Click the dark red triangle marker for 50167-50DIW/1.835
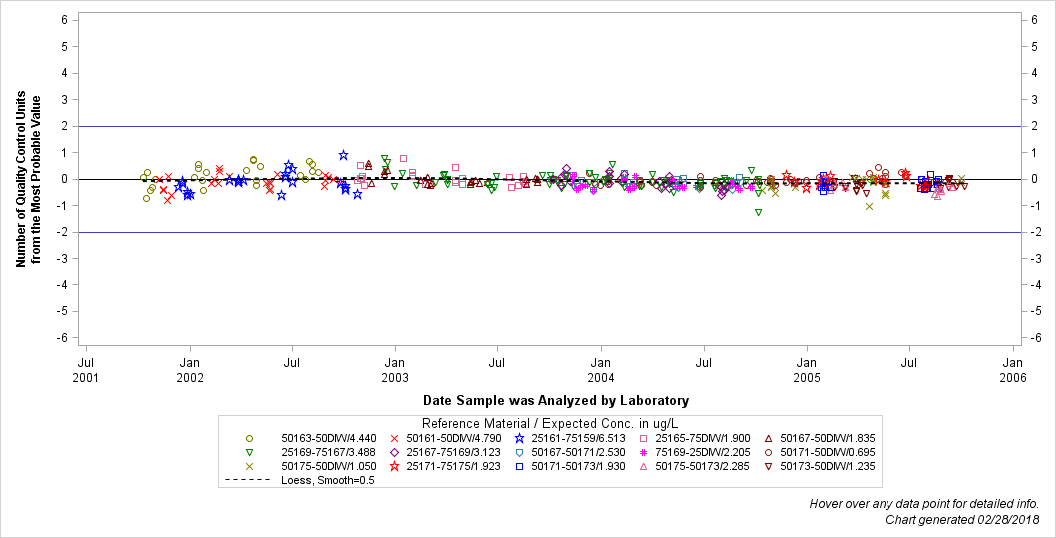Viewport: 1056px width, 538px height. click(x=768, y=438)
